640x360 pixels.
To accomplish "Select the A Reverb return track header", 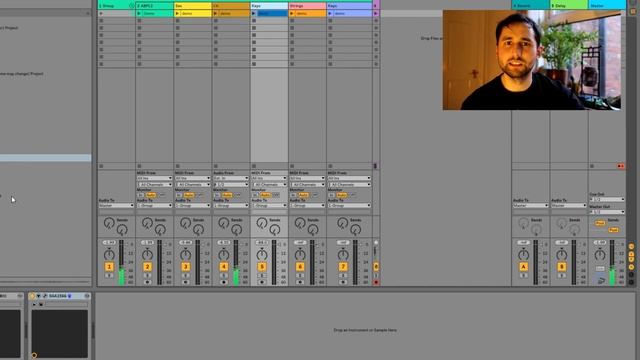I will (x=531, y=6).
